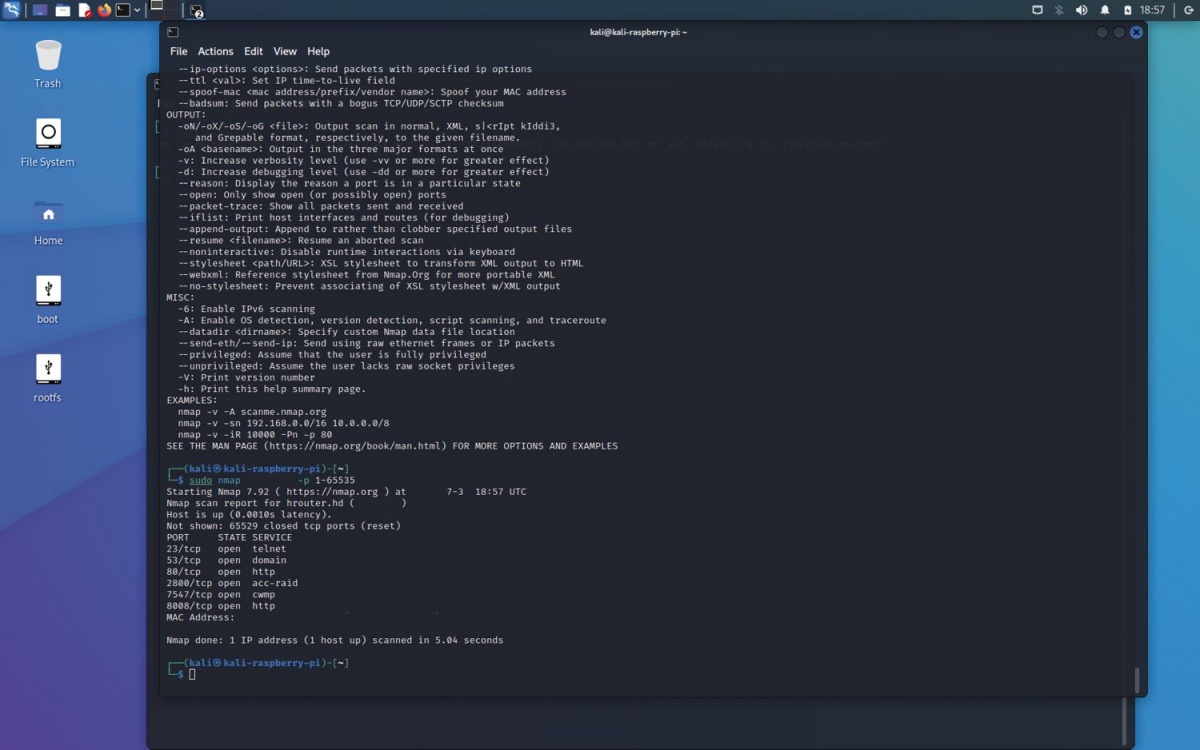Click the '--badsum' option line
Image resolution: width=1200 pixels, height=750 pixels.
tap(341, 103)
